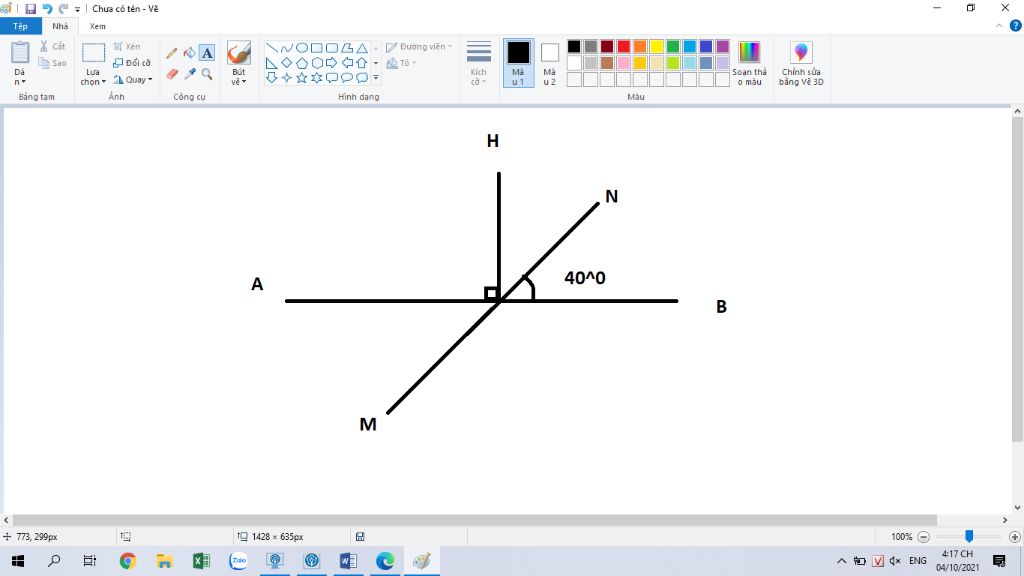Activate Color 2 (Màu 2) selector
The width and height of the screenshot is (1024, 576).
550,63
